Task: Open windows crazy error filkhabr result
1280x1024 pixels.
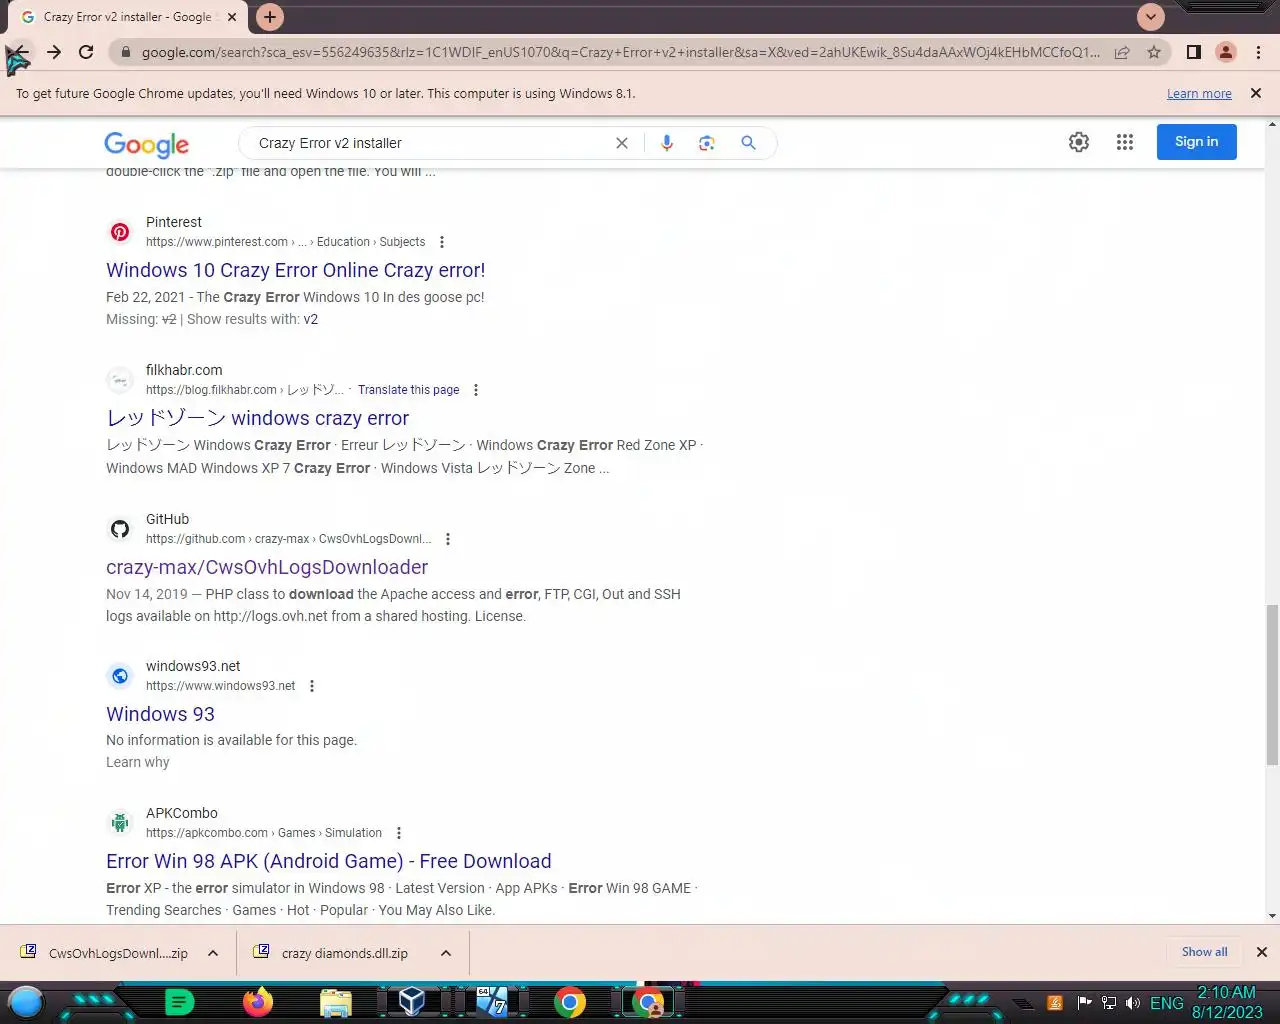Action: (258, 418)
